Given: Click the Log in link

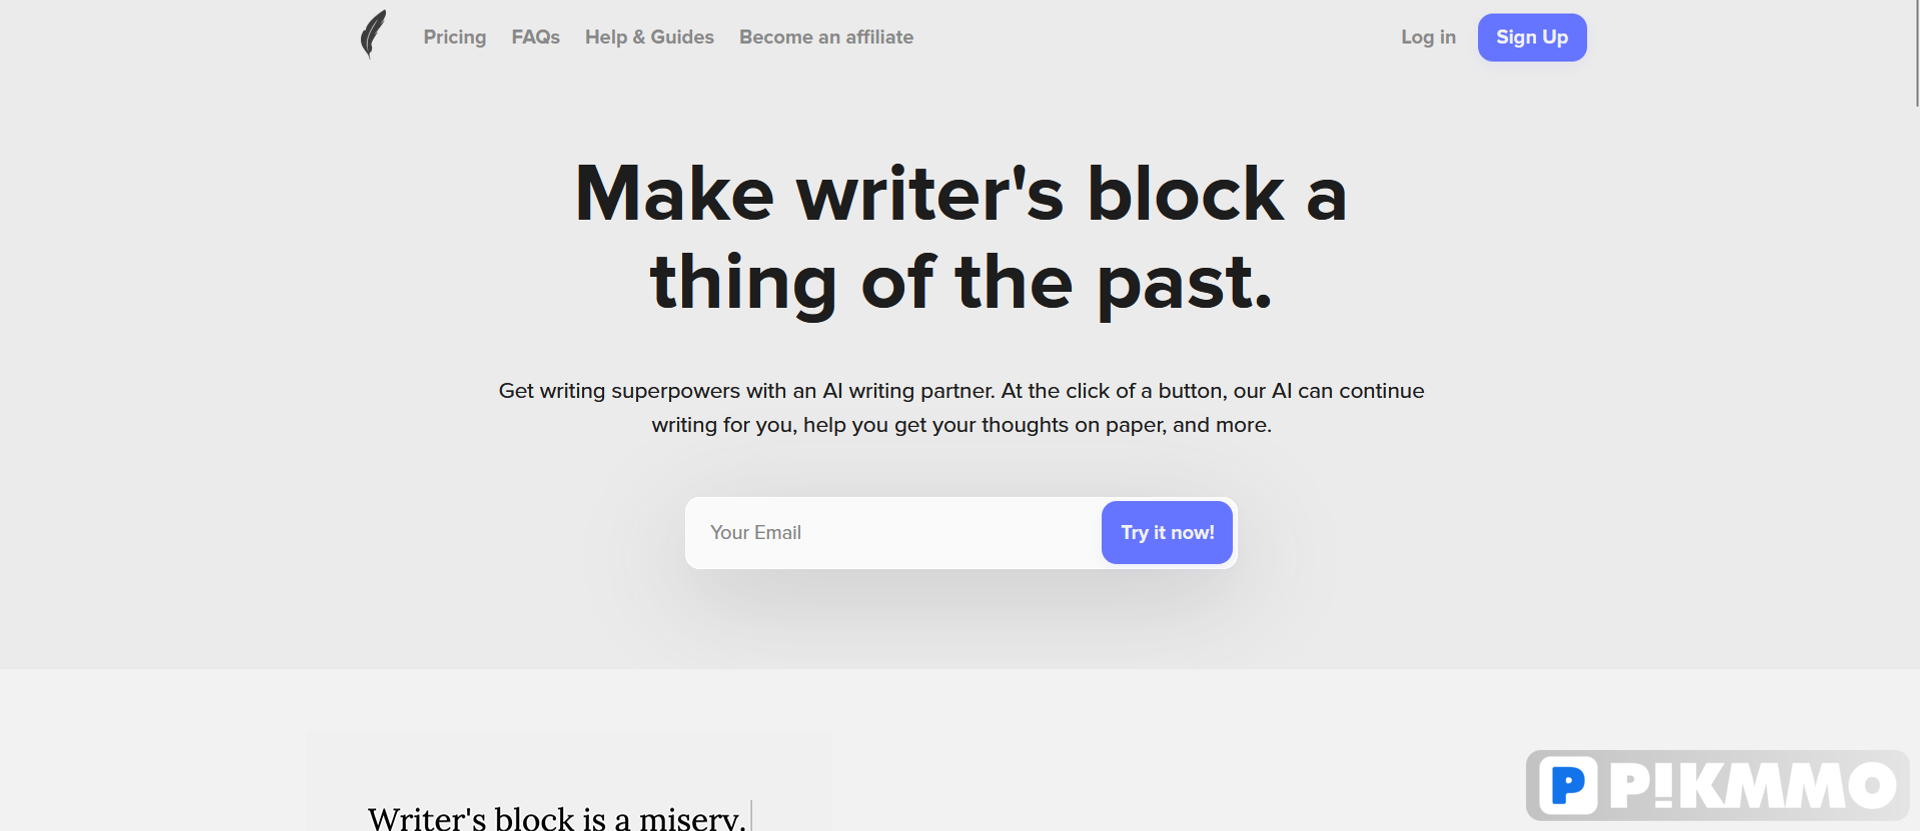Looking at the screenshot, I should (x=1428, y=37).
